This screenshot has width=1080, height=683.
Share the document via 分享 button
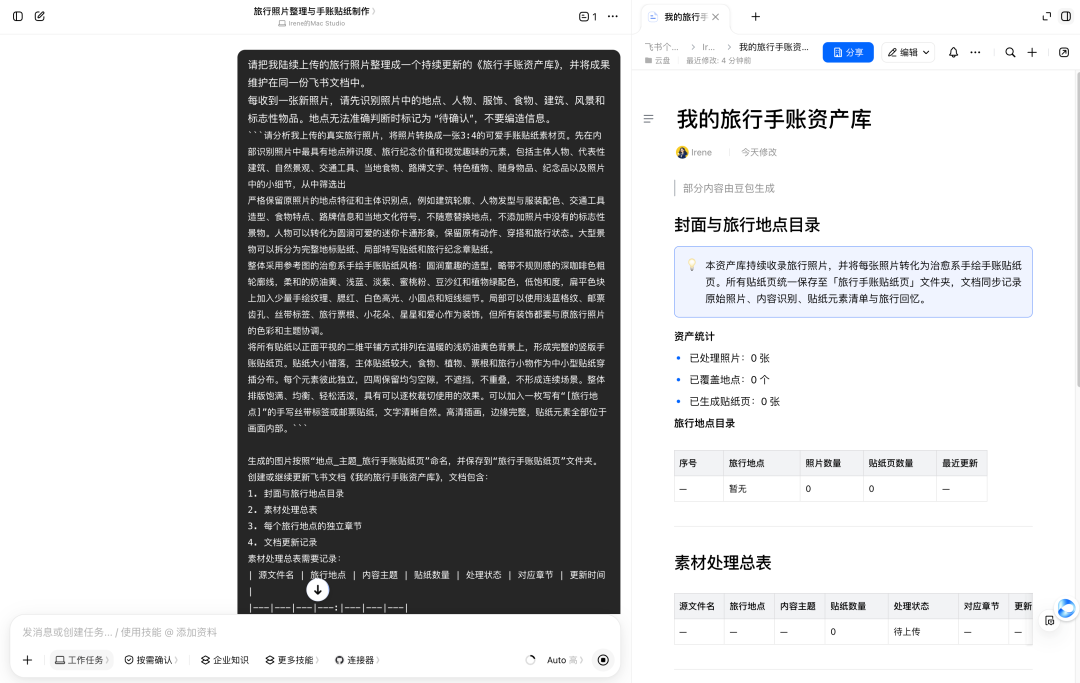pyautogui.click(x=848, y=52)
